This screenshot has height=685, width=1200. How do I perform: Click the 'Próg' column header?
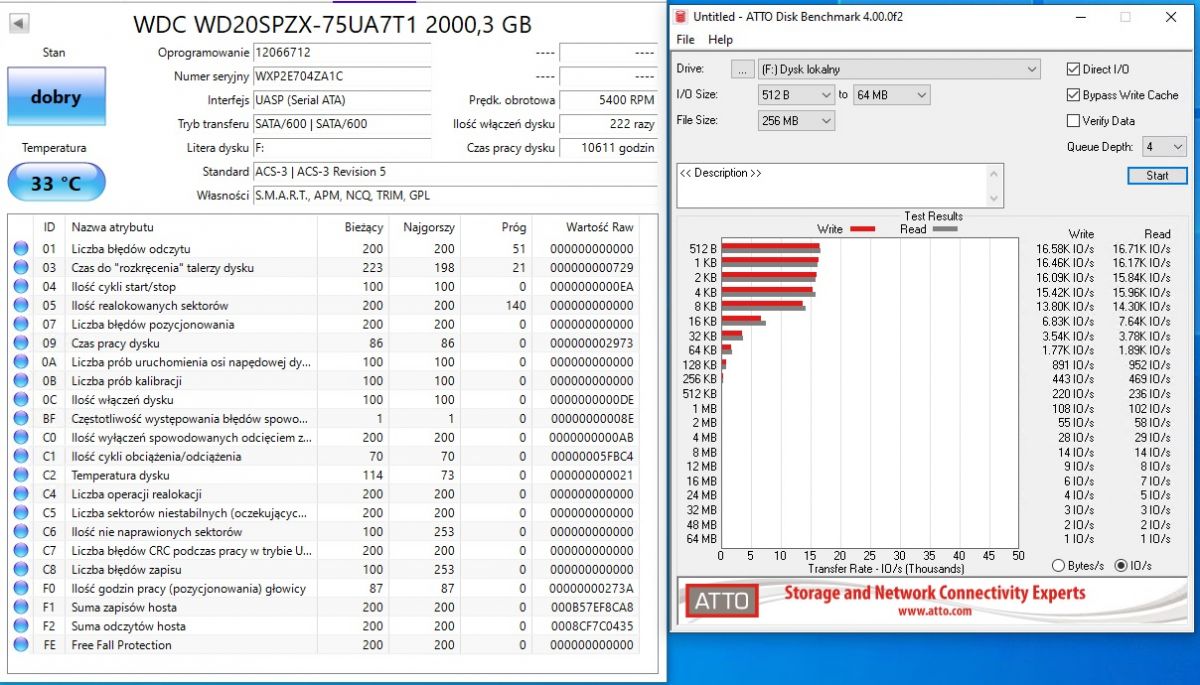click(513, 227)
